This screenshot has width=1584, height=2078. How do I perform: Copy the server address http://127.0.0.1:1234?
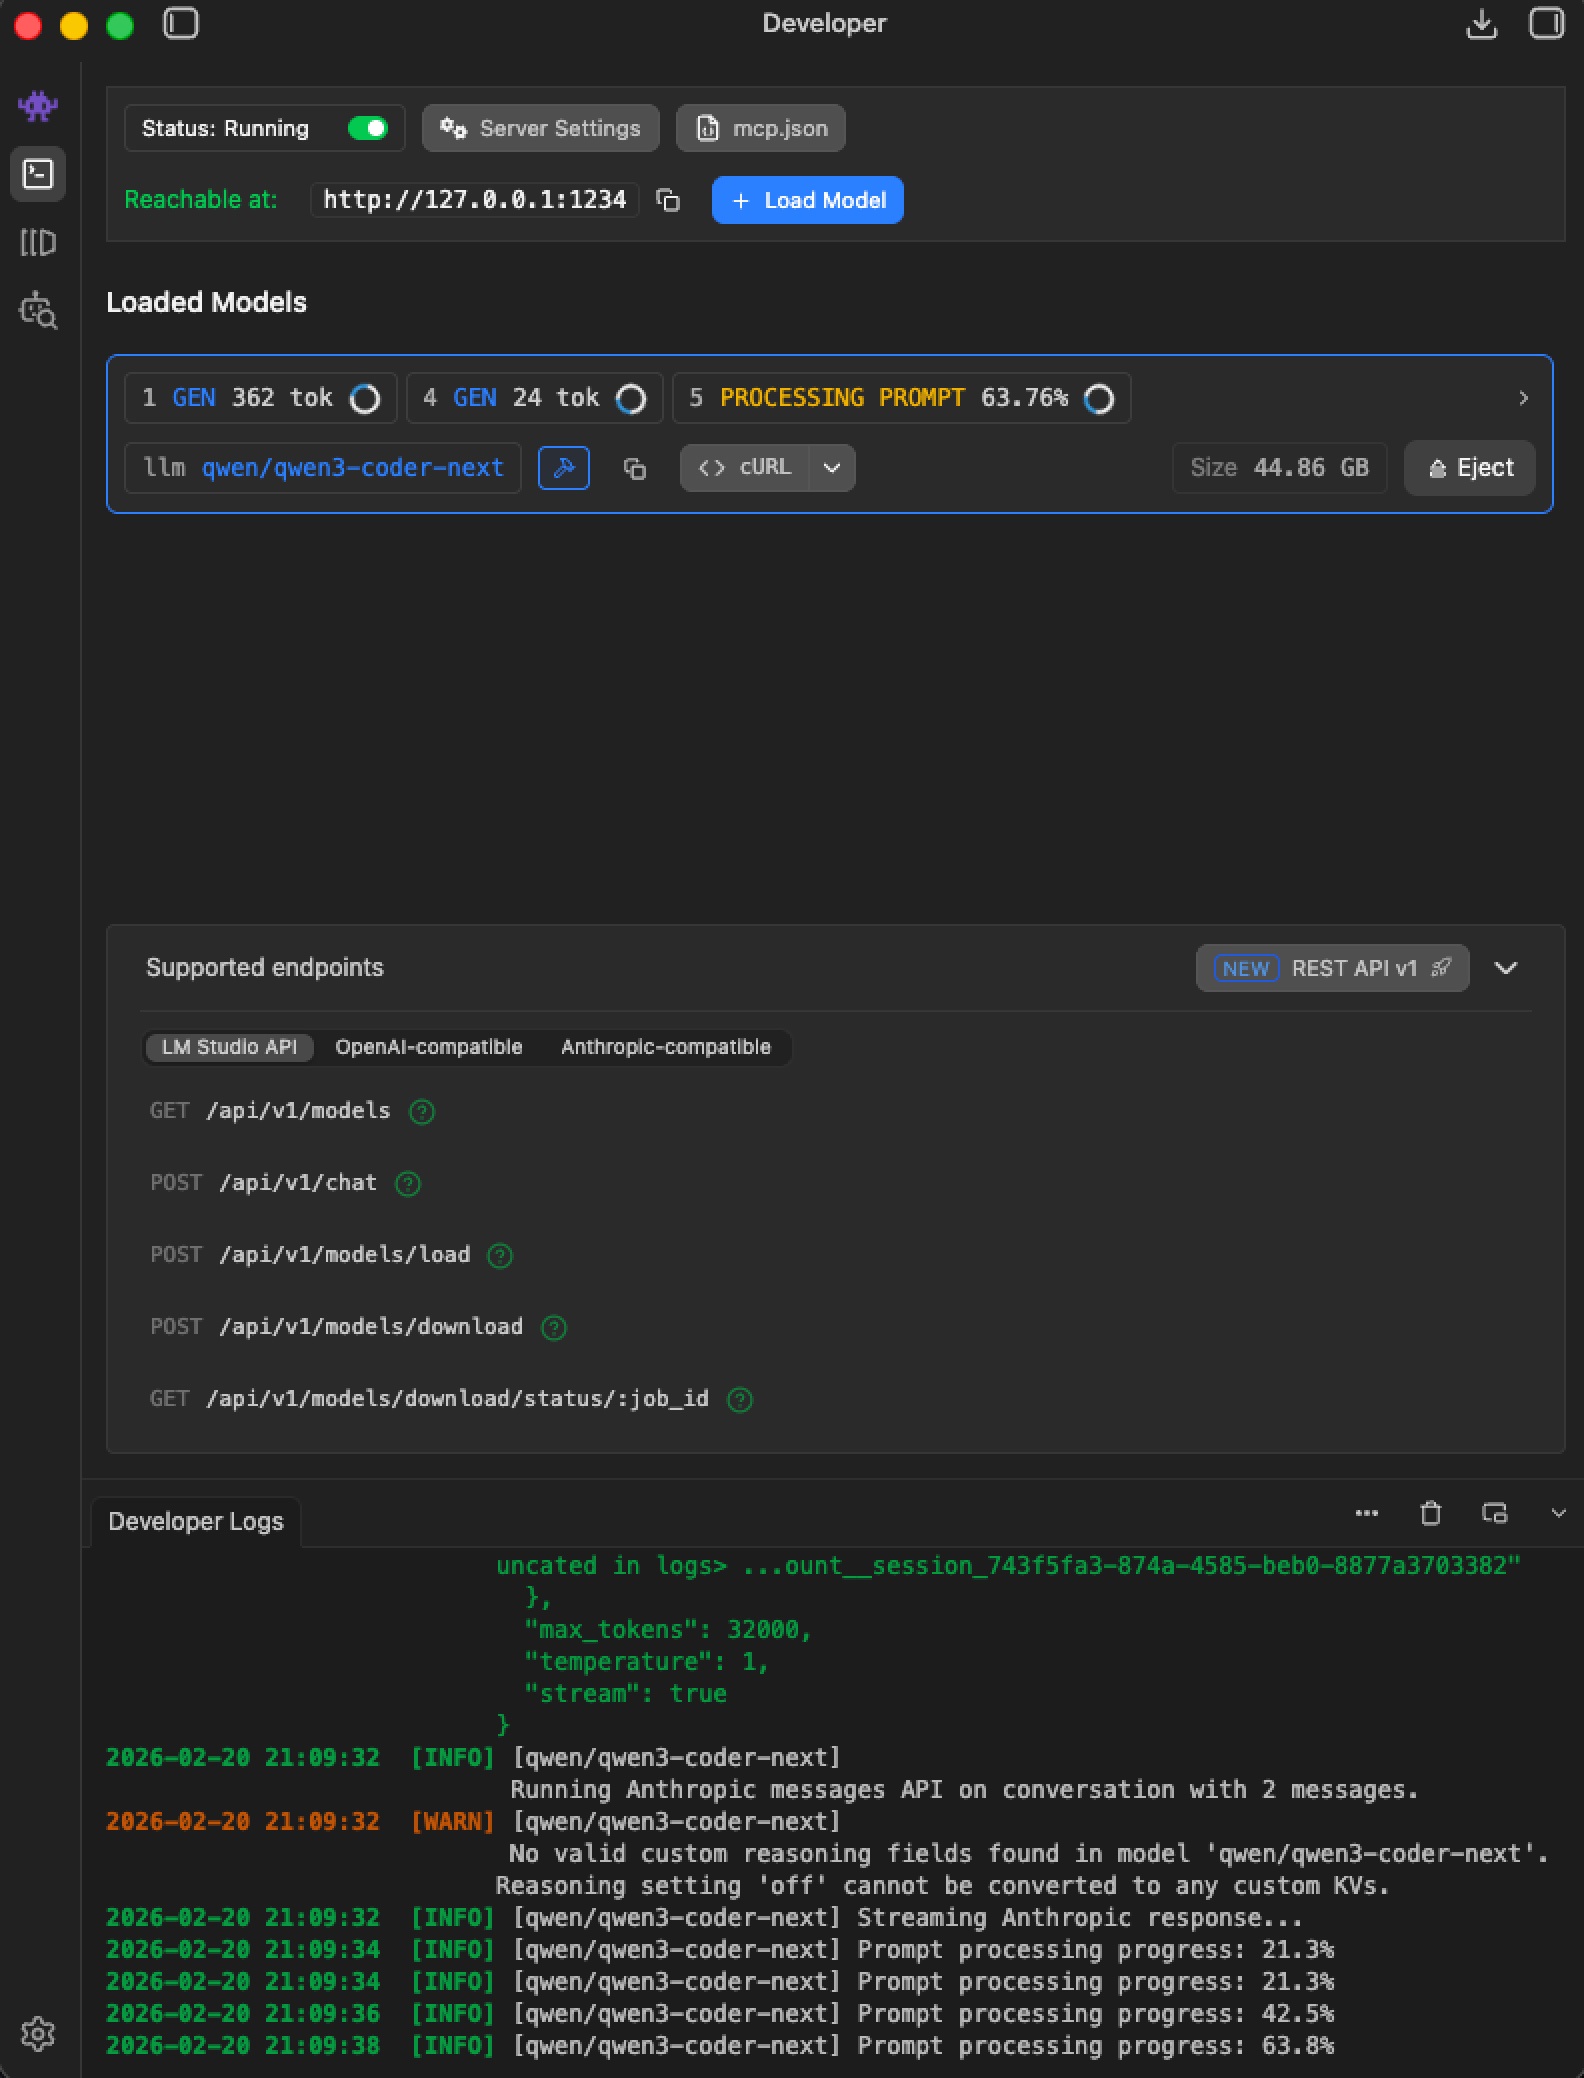(668, 200)
